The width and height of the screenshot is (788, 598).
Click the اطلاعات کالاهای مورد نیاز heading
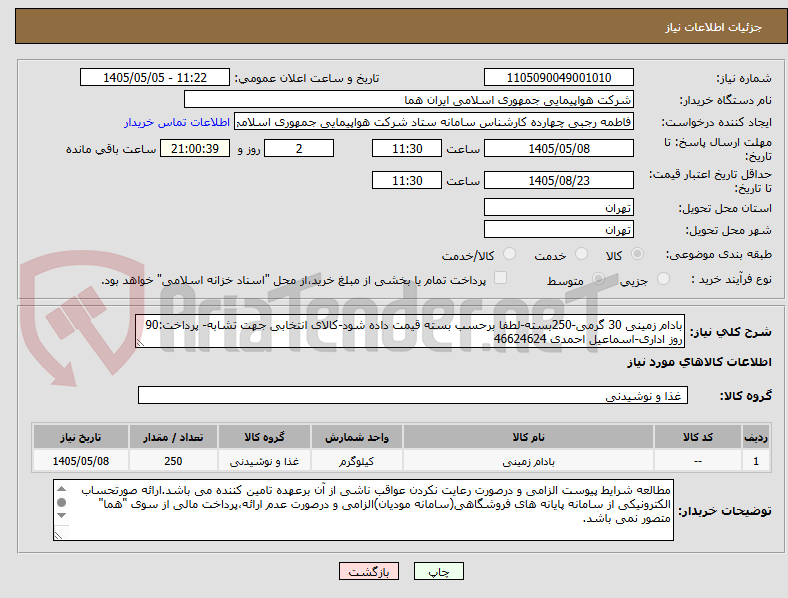699,362
